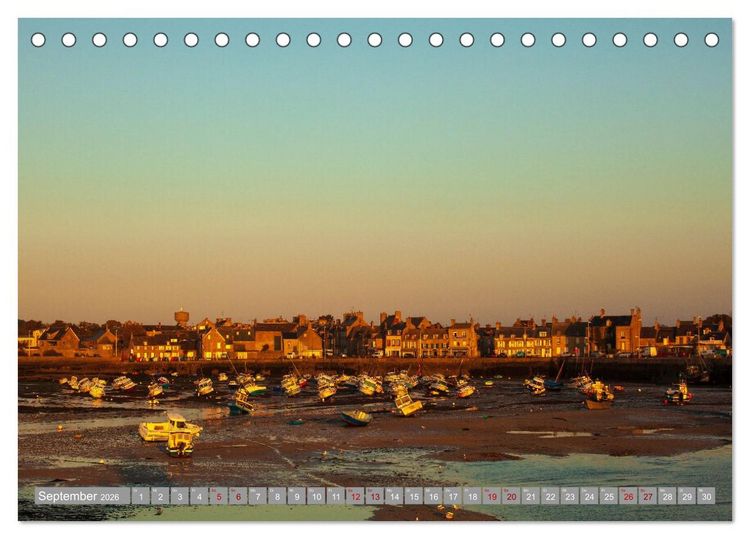The width and height of the screenshot is (750, 539).
Task: Select day 1 in the calendar strip
Action: (141, 496)
